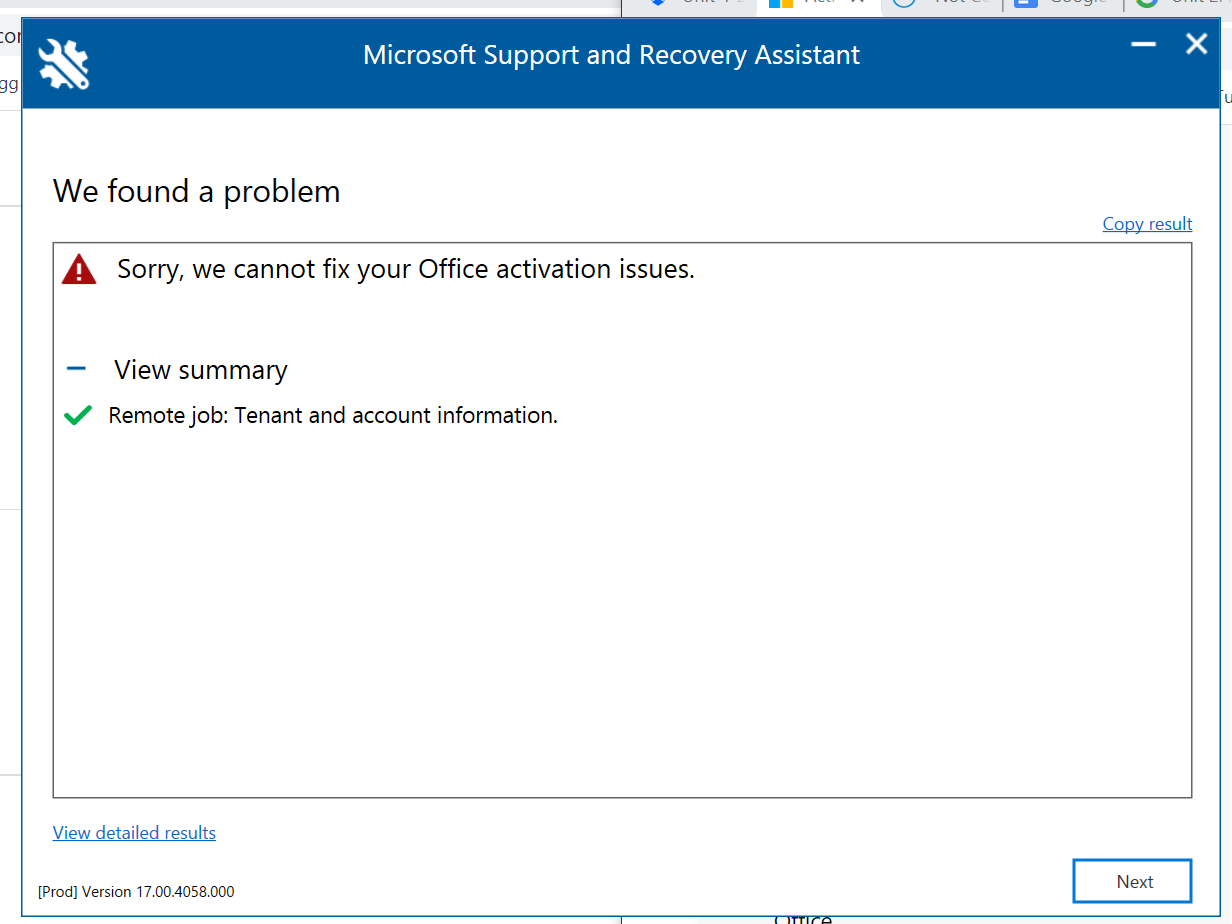Open View detailed results link
The width and height of the screenshot is (1232, 924).
pyautogui.click(x=134, y=833)
